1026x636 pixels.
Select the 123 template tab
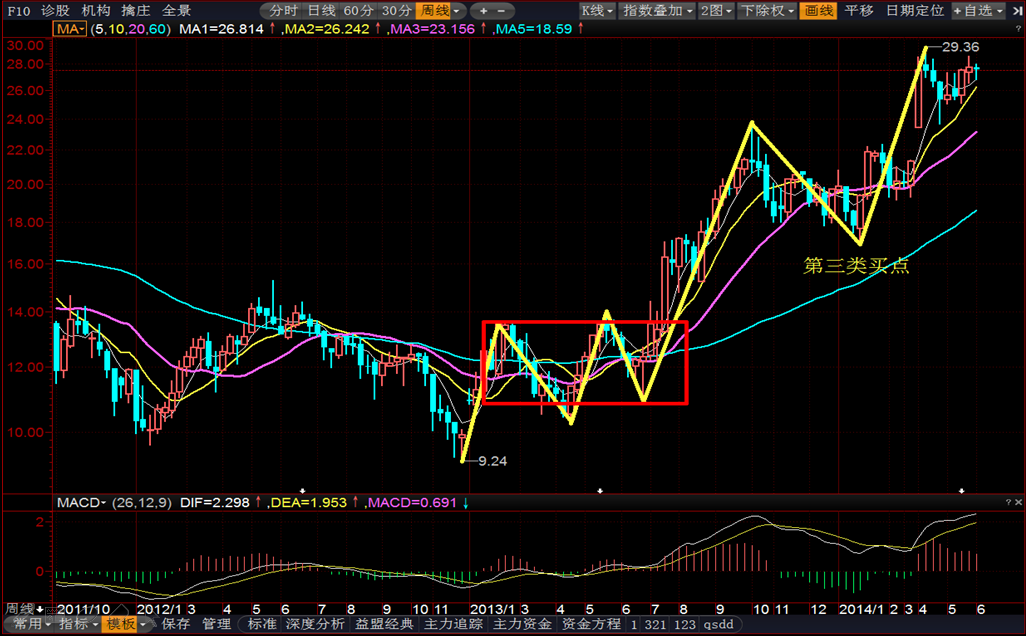(684, 624)
